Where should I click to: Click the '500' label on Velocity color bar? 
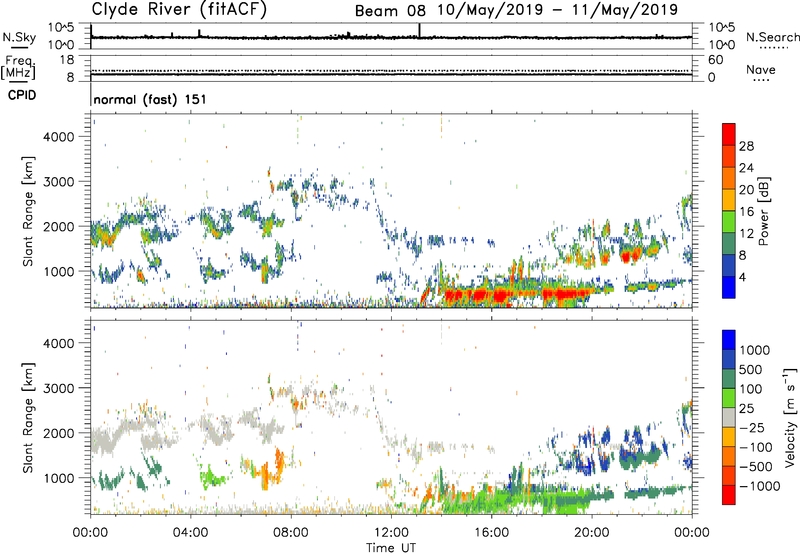point(751,370)
